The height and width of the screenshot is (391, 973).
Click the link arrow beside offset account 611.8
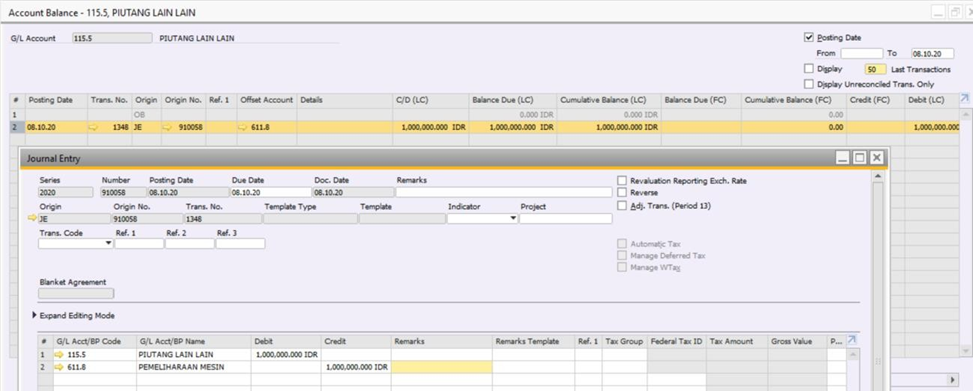click(243, 127)
